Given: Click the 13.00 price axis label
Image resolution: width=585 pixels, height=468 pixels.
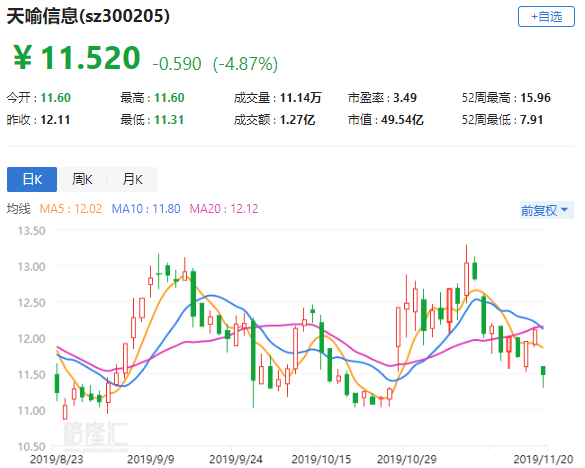Looking at the screenshot, I should click(x=32, y=266).
